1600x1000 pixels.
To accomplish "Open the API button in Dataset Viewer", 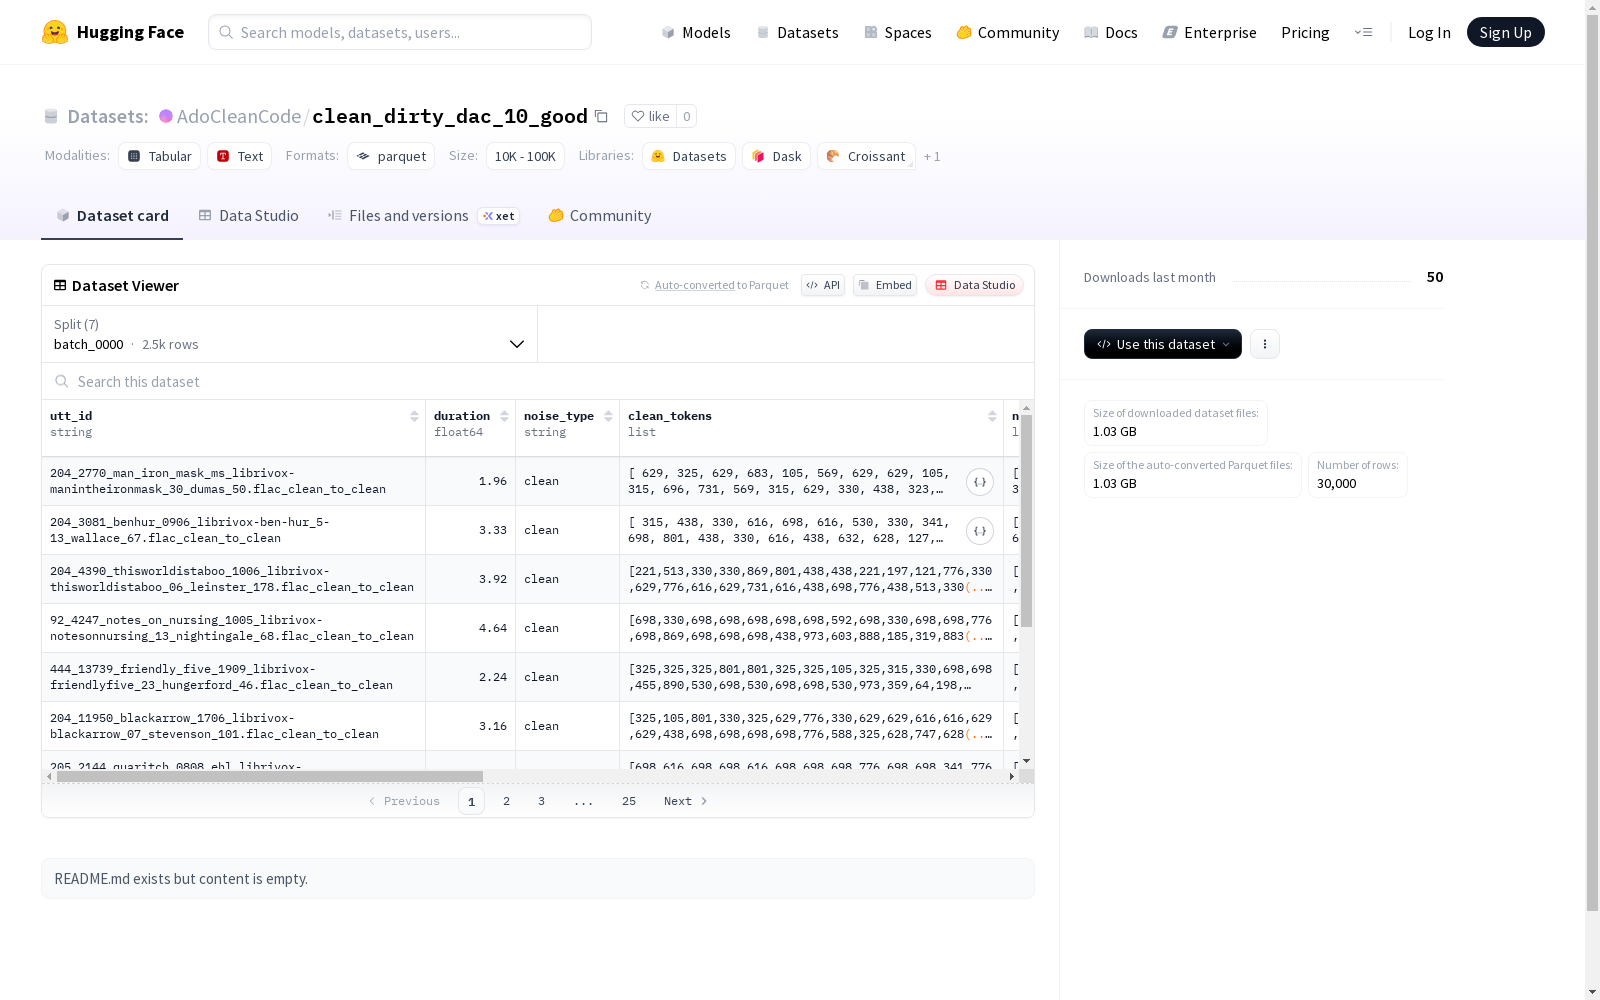I will pyautogui.click(x=823, y=285).
